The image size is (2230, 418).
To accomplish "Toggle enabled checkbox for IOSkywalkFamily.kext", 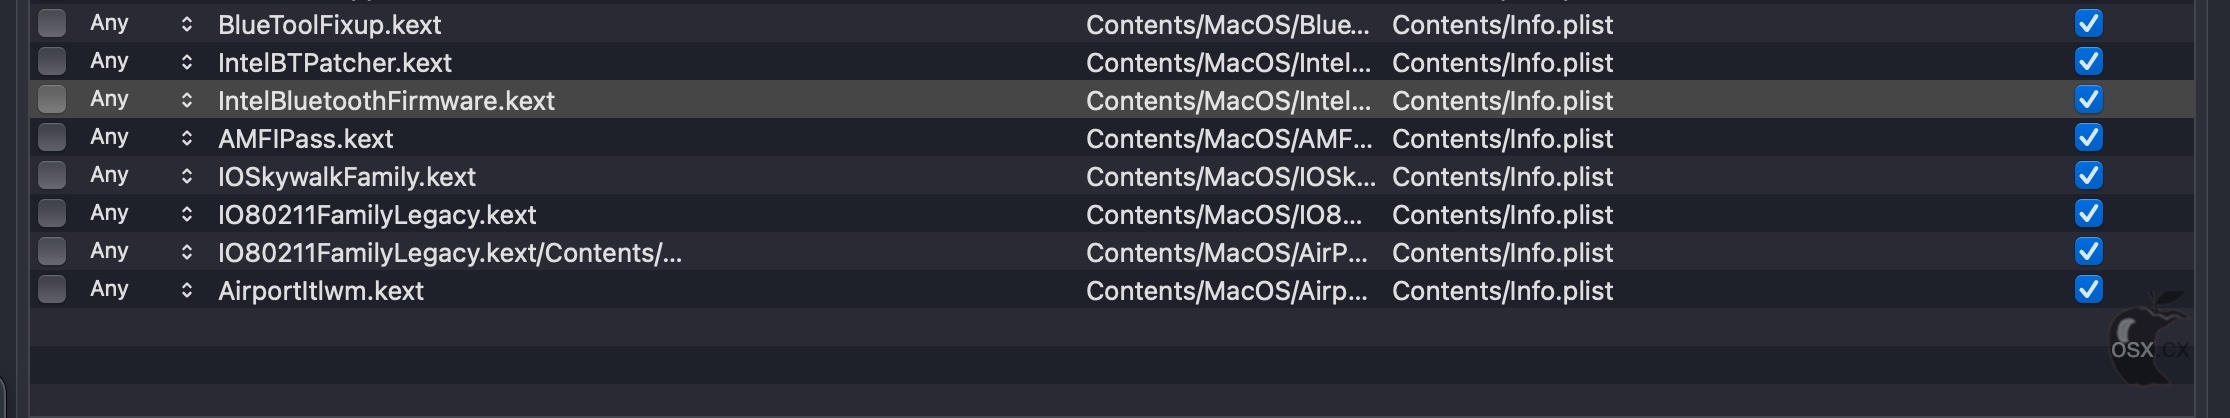I will click(2088, 175).
